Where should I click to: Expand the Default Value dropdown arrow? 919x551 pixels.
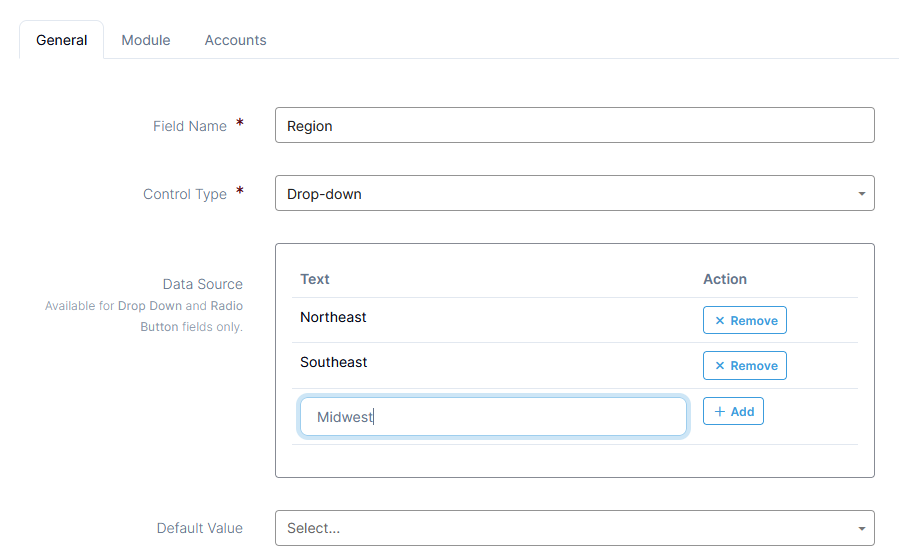[x=862, y=529]
